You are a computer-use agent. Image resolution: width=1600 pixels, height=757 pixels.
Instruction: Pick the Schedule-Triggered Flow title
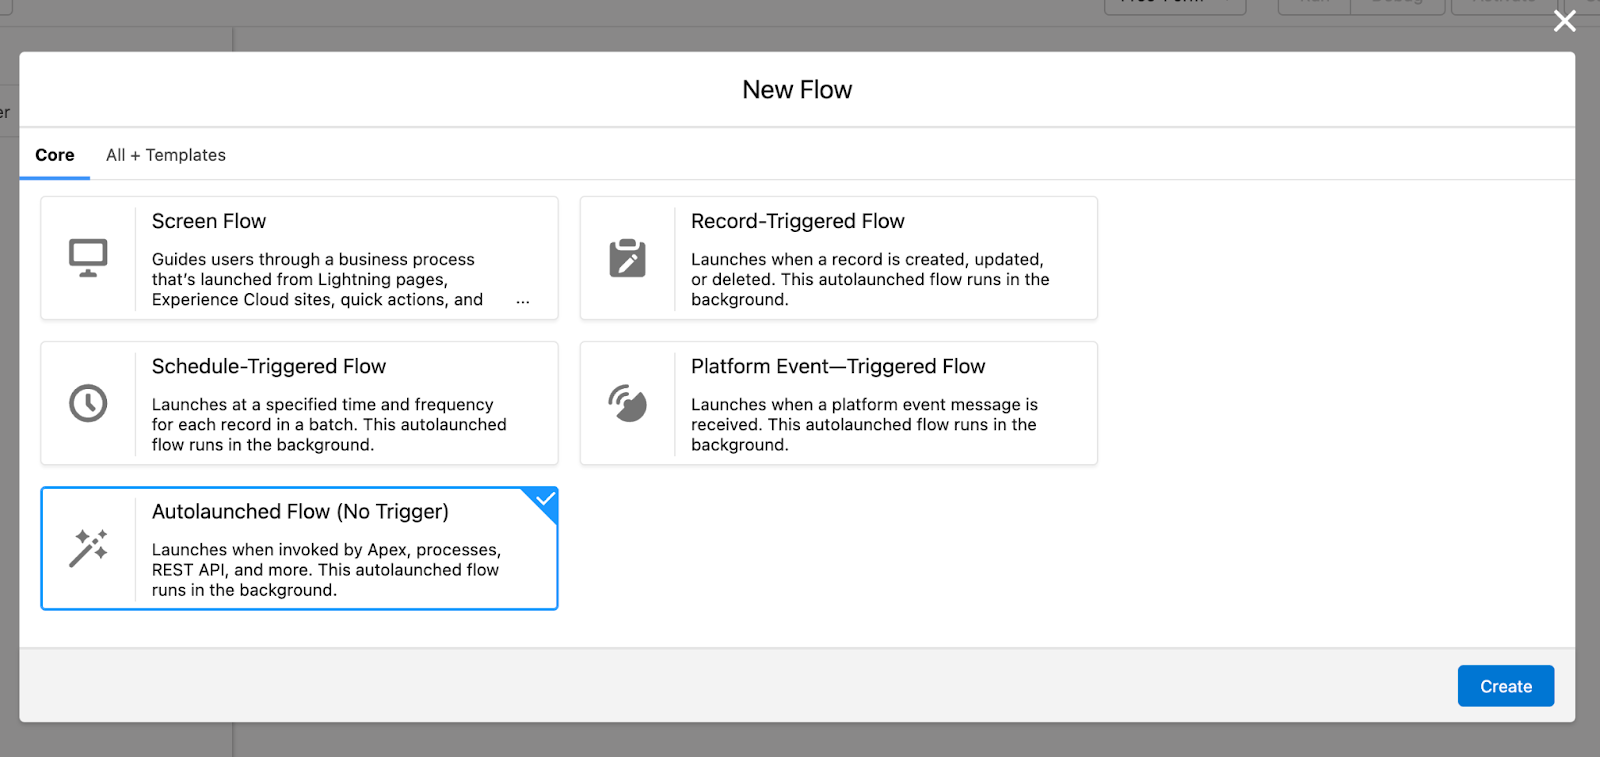coord(269,366)
